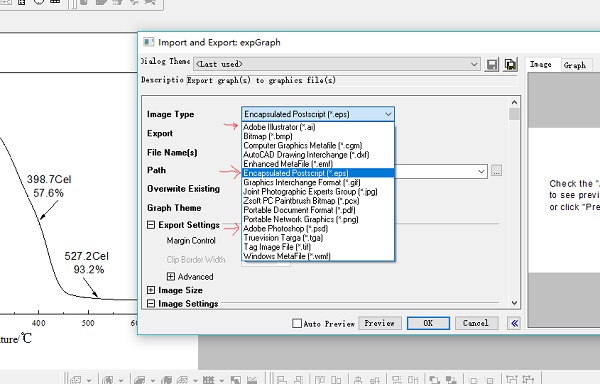Viewport: 600px width, 384px height.
Task: Click the save theme as double-floppy icon
Action: (510, 64)
